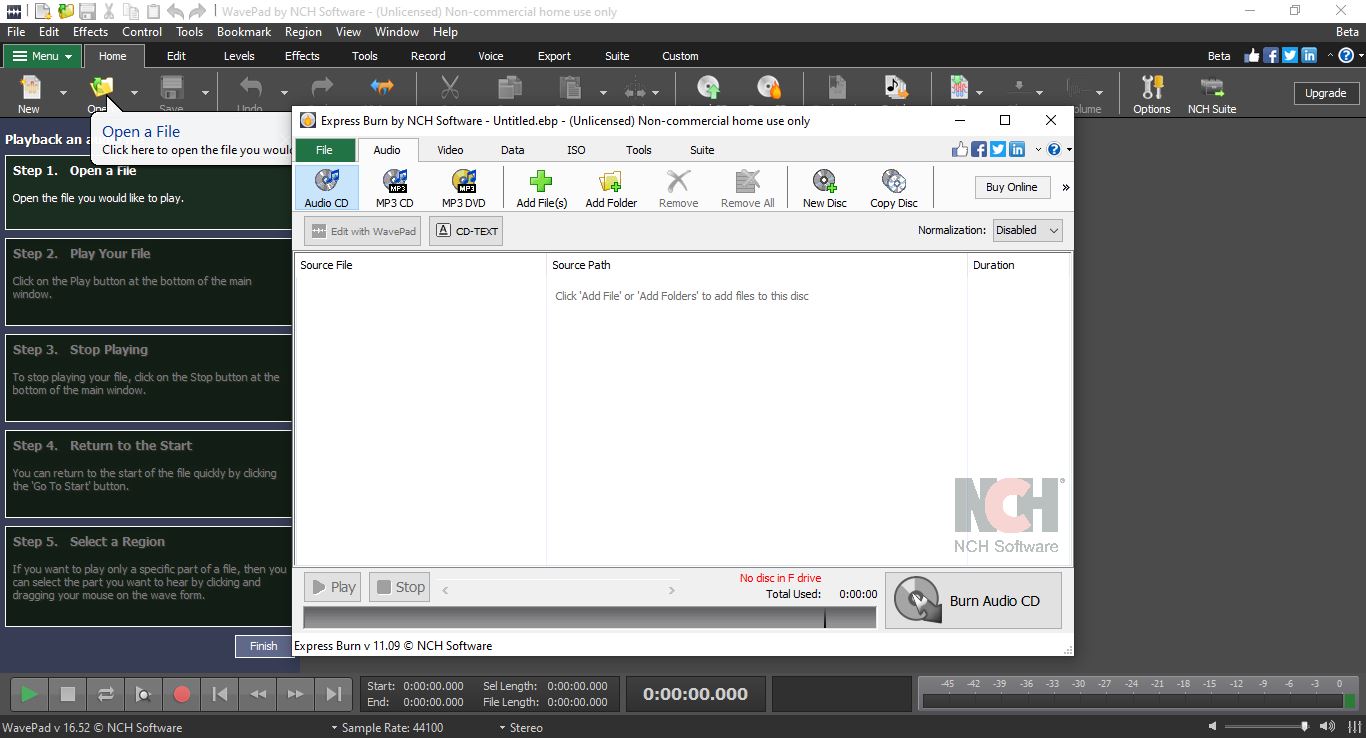Image resolution: width=1366 pixels, height=738 pixels.
Task: Open dropdown arrow beside Express Burn help
Action: pyautogui.click(x=1069, y=150)
